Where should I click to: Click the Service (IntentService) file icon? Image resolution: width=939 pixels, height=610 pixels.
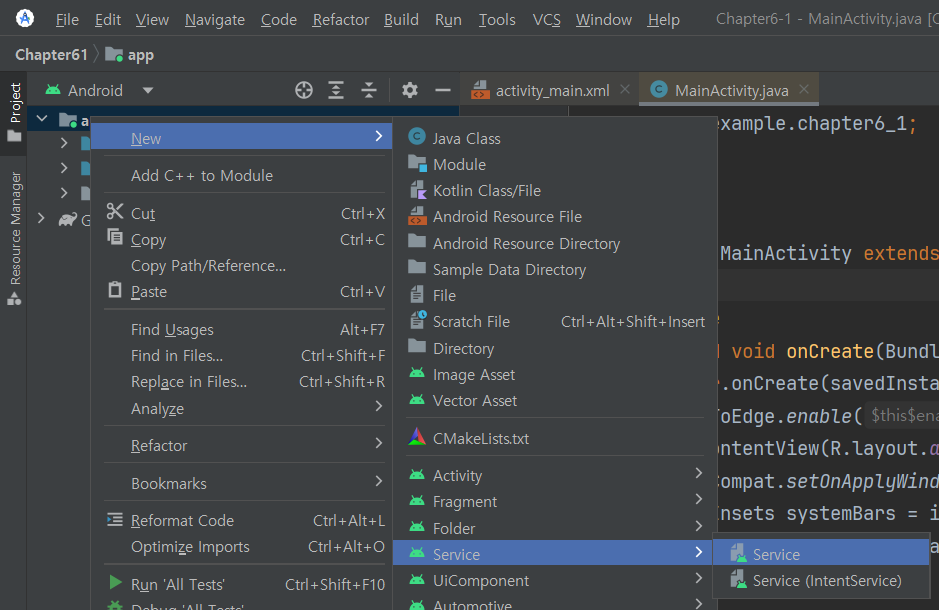[x=738, y=579]
